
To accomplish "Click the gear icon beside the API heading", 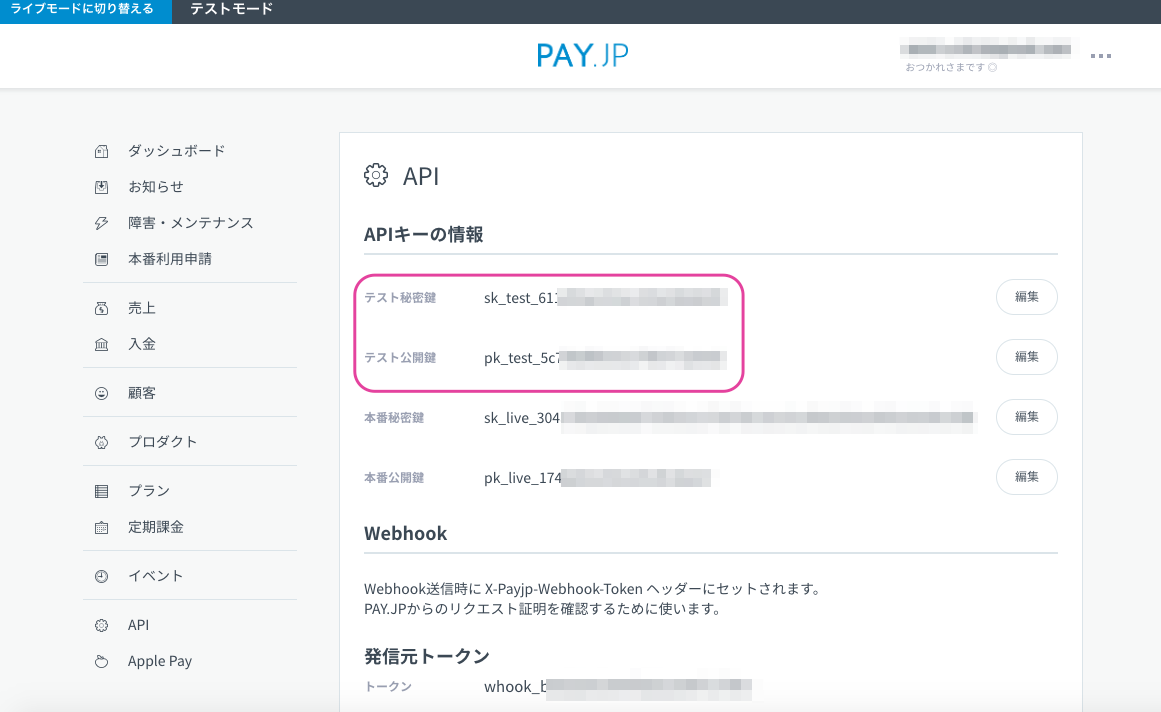I will [375, 174].
